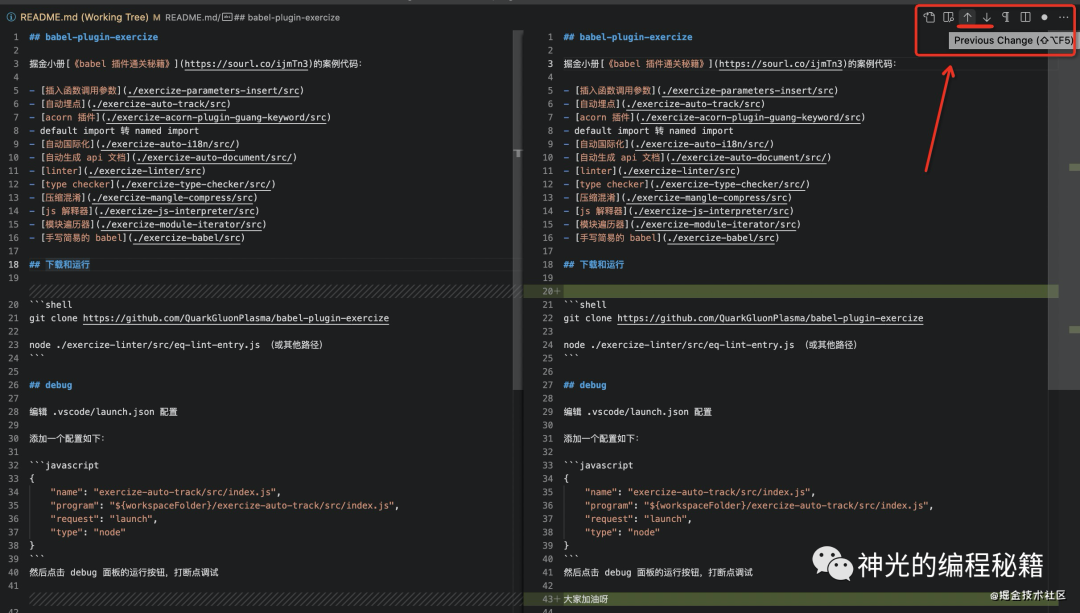This screenshot has width=1080, height=613.
Task: Click exercize-acorn-plugin-guang-keyword/src link in left pane
Action: click(216, 117)
